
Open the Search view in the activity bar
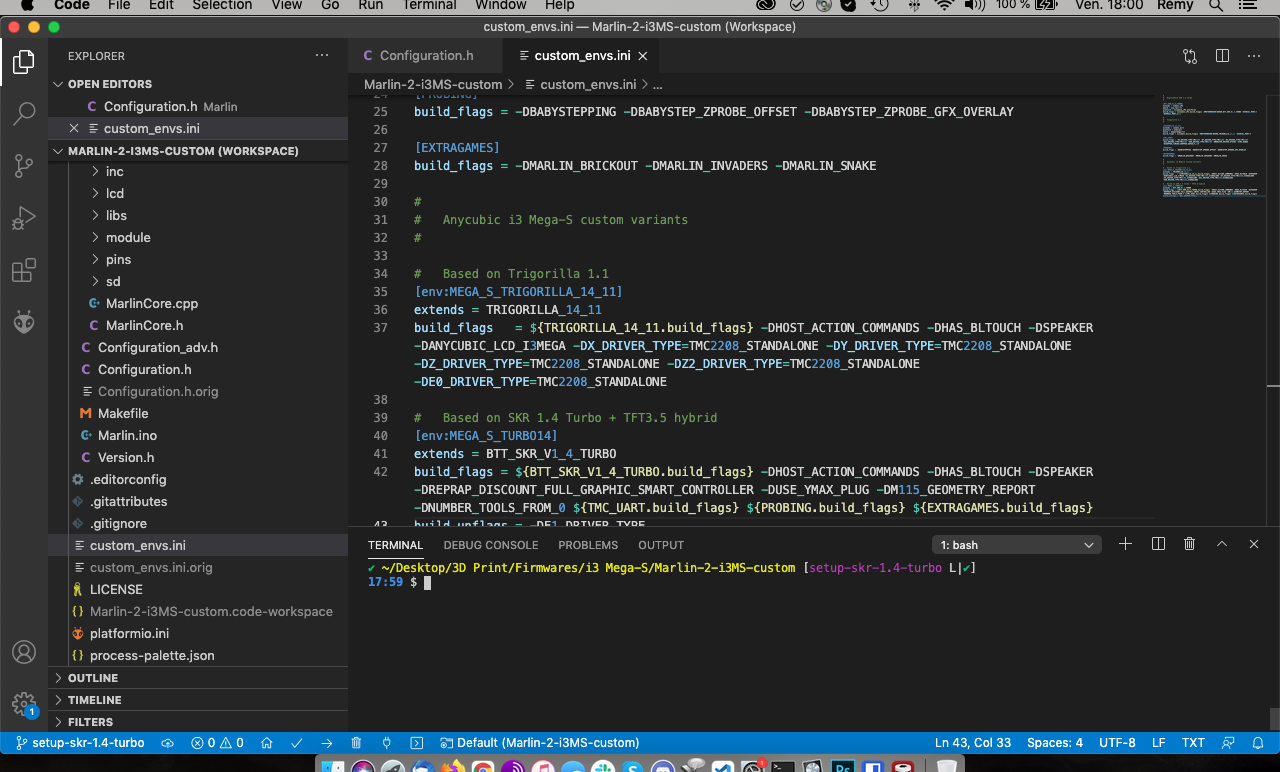(24, 114)
